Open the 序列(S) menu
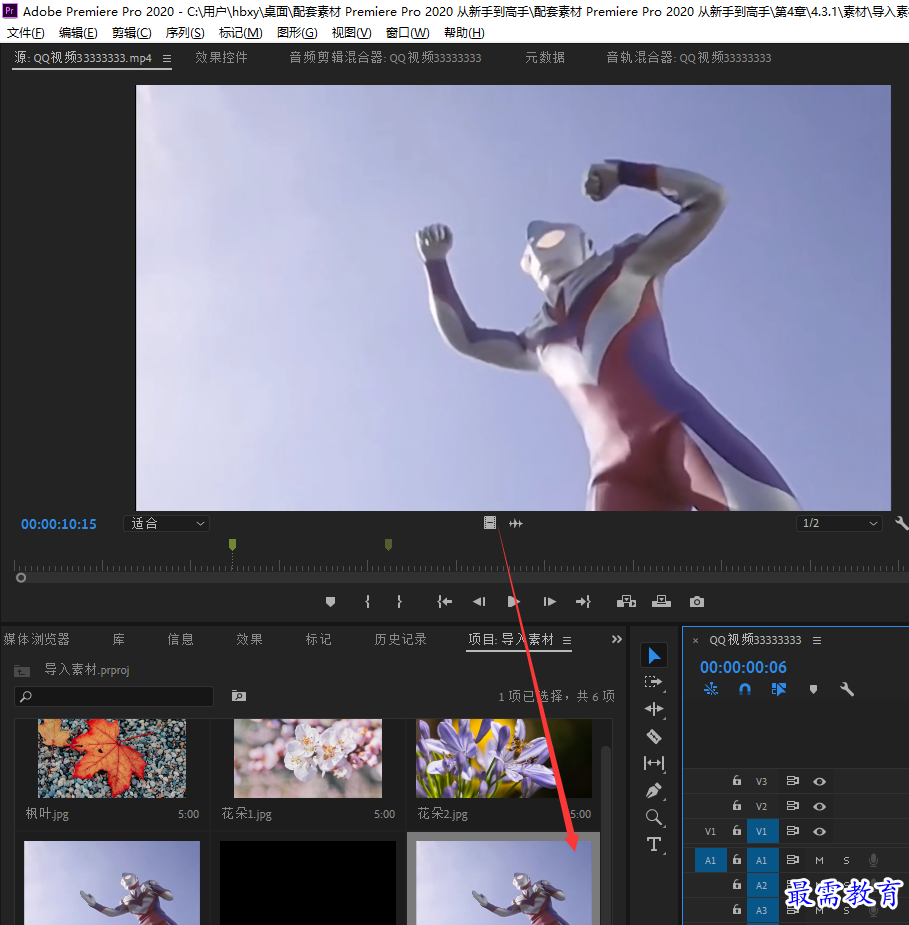Viewport: 909px width, 925px height. 185,33
